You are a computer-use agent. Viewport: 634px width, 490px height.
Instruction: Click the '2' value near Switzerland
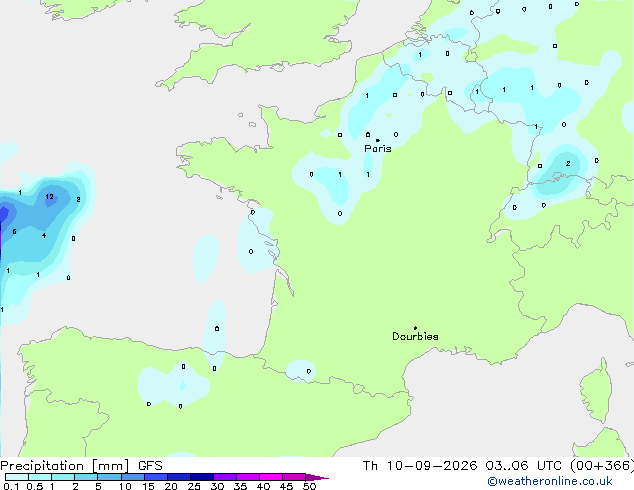tap(568, 163)
